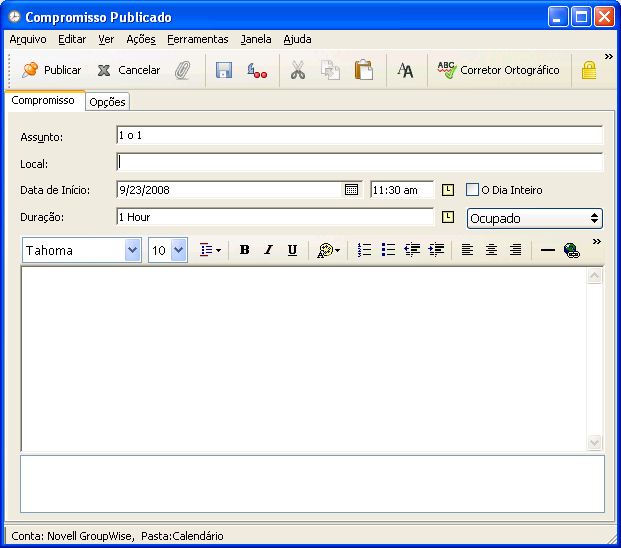Image resolution: width=621 pixels, height=548 pixels.
Task: Open the font size 10 dropdown
Action: click(x=168, y=250)
